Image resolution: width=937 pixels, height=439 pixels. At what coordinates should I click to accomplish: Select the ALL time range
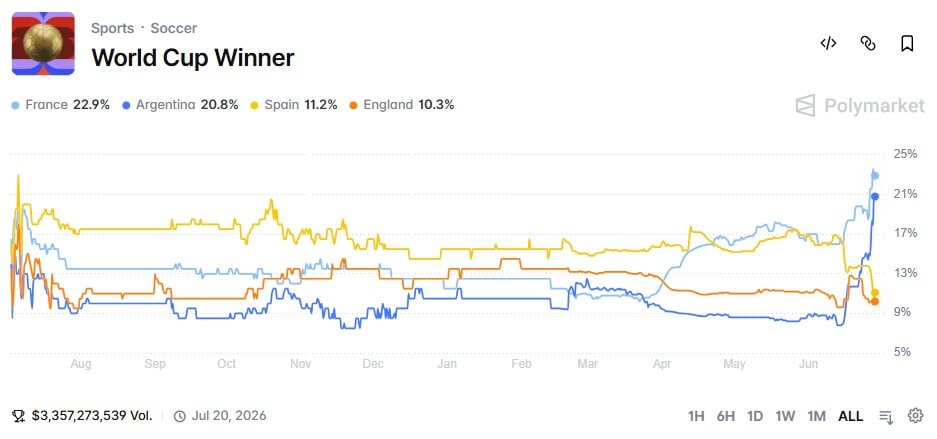(x=850, y=416)
